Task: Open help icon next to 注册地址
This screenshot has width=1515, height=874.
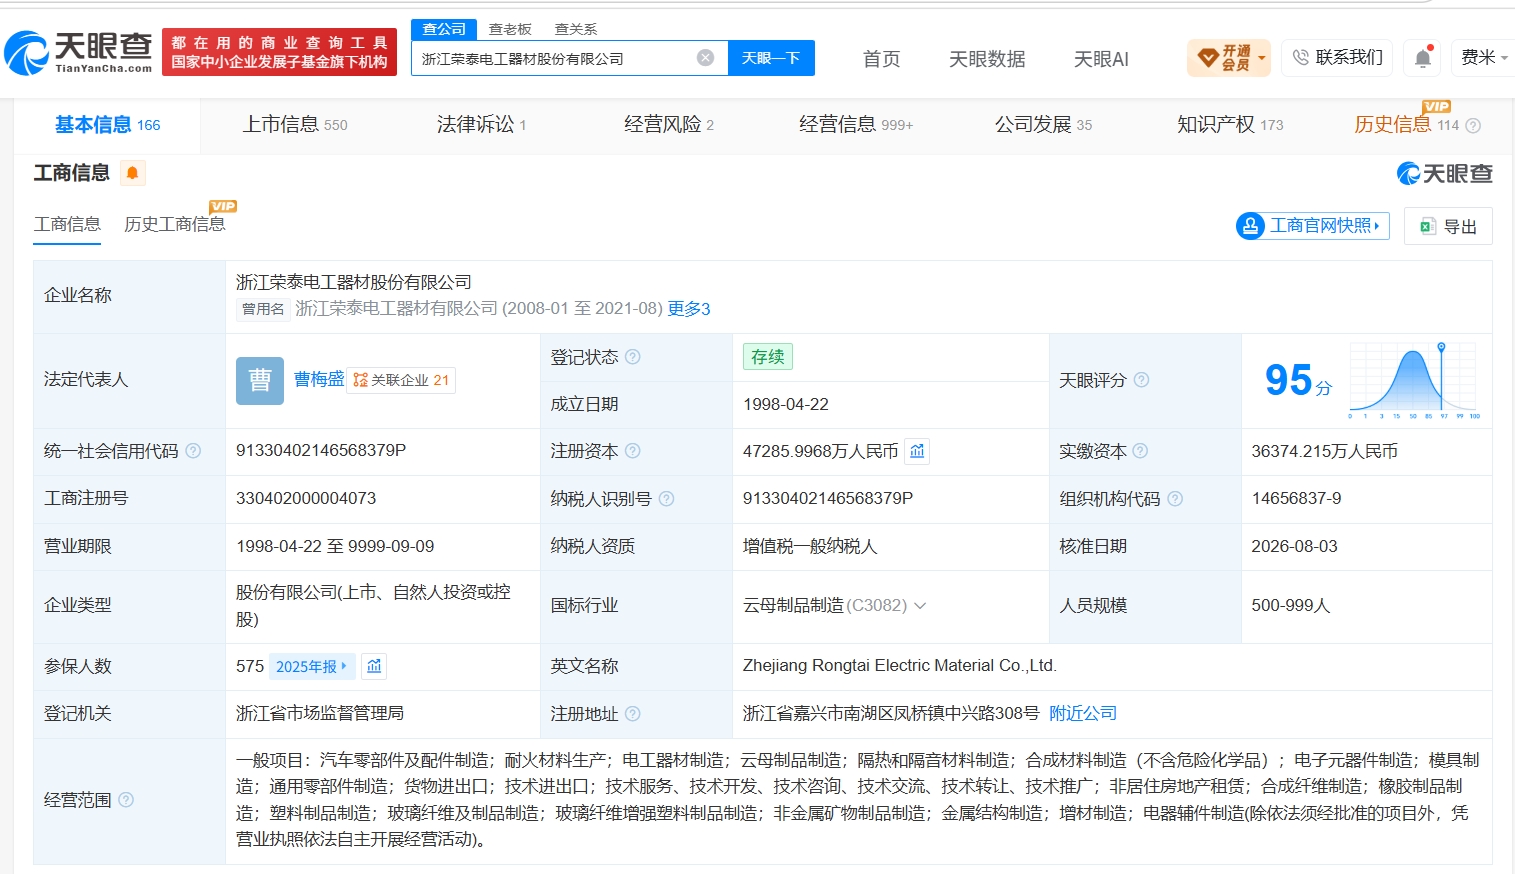Action: (x=633, y=713)
